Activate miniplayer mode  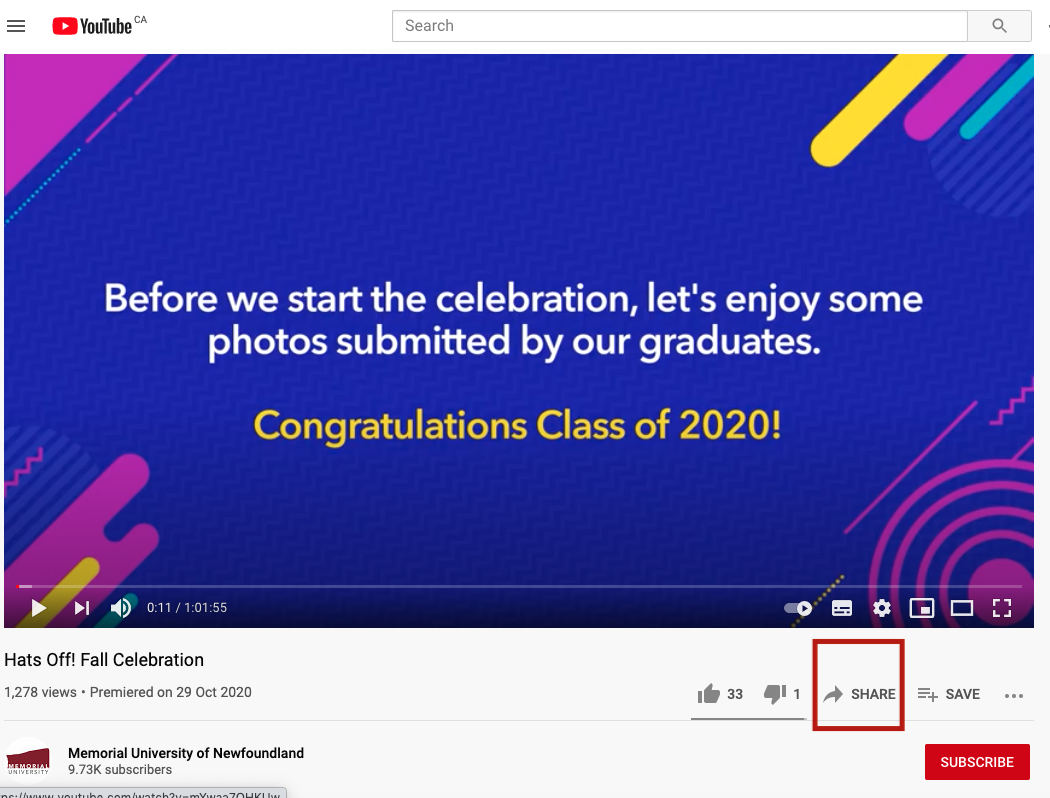click(x=921, y=608)
